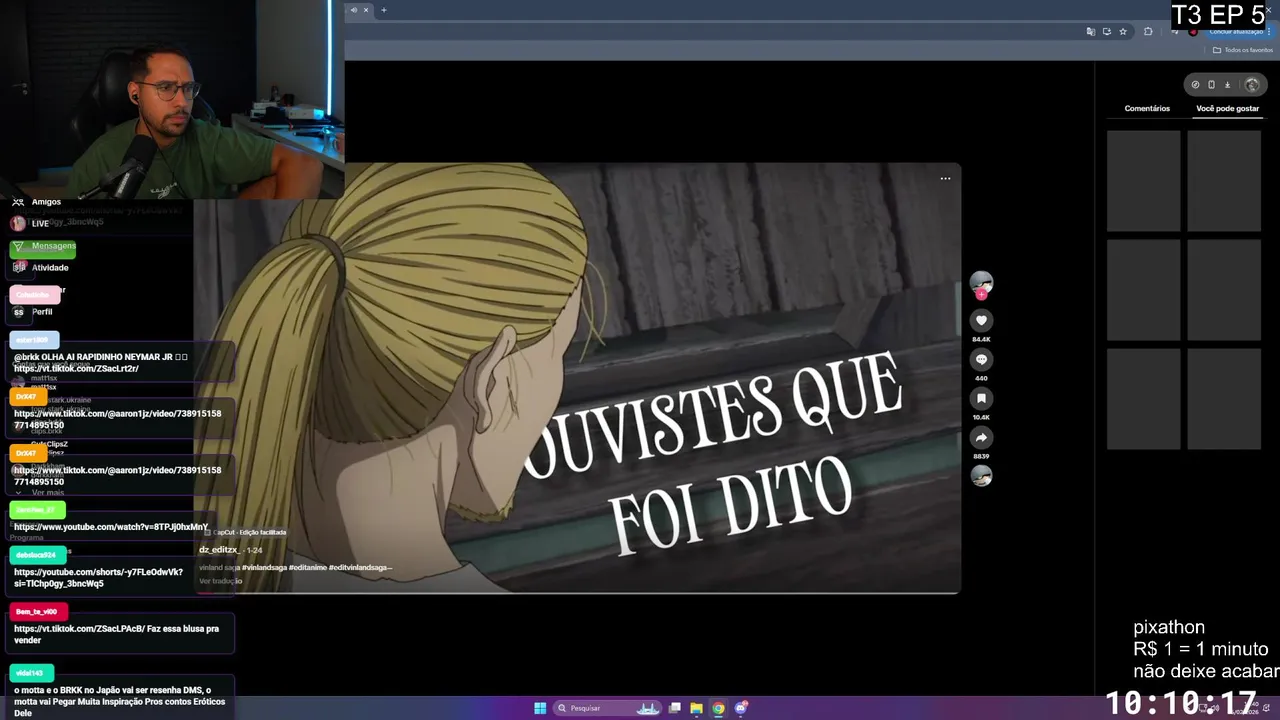Click compass icon in TikTok top pill
This screenshot has width=1280, height=720.
pos(1195,85)
